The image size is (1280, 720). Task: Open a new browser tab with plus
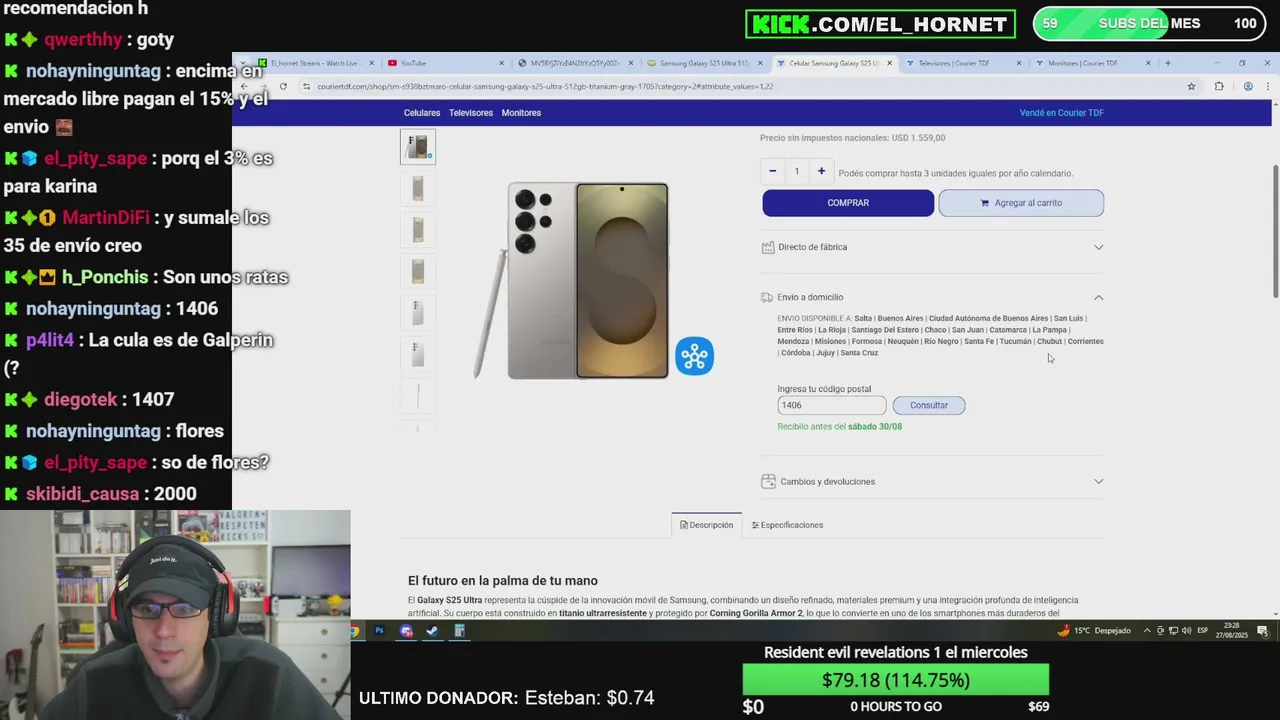1167,63
